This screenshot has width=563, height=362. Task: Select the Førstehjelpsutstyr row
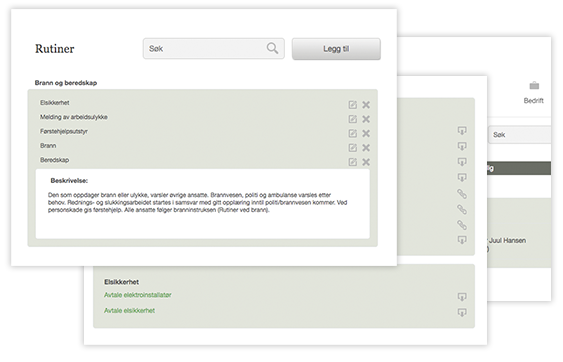pos(203,132)
